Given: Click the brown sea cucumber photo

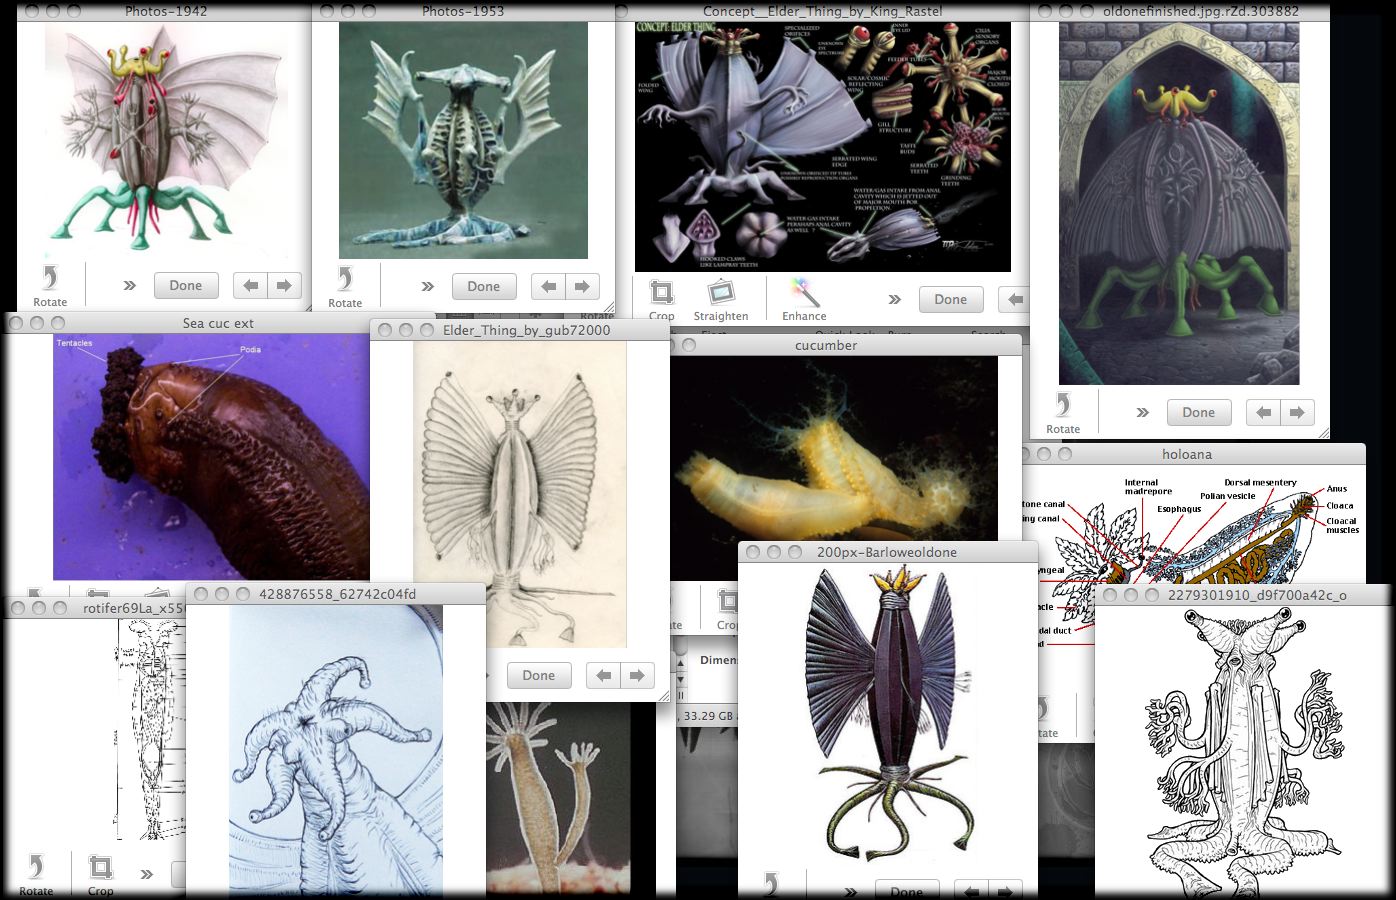Looking at the screenshot, I should click(211, 457).
